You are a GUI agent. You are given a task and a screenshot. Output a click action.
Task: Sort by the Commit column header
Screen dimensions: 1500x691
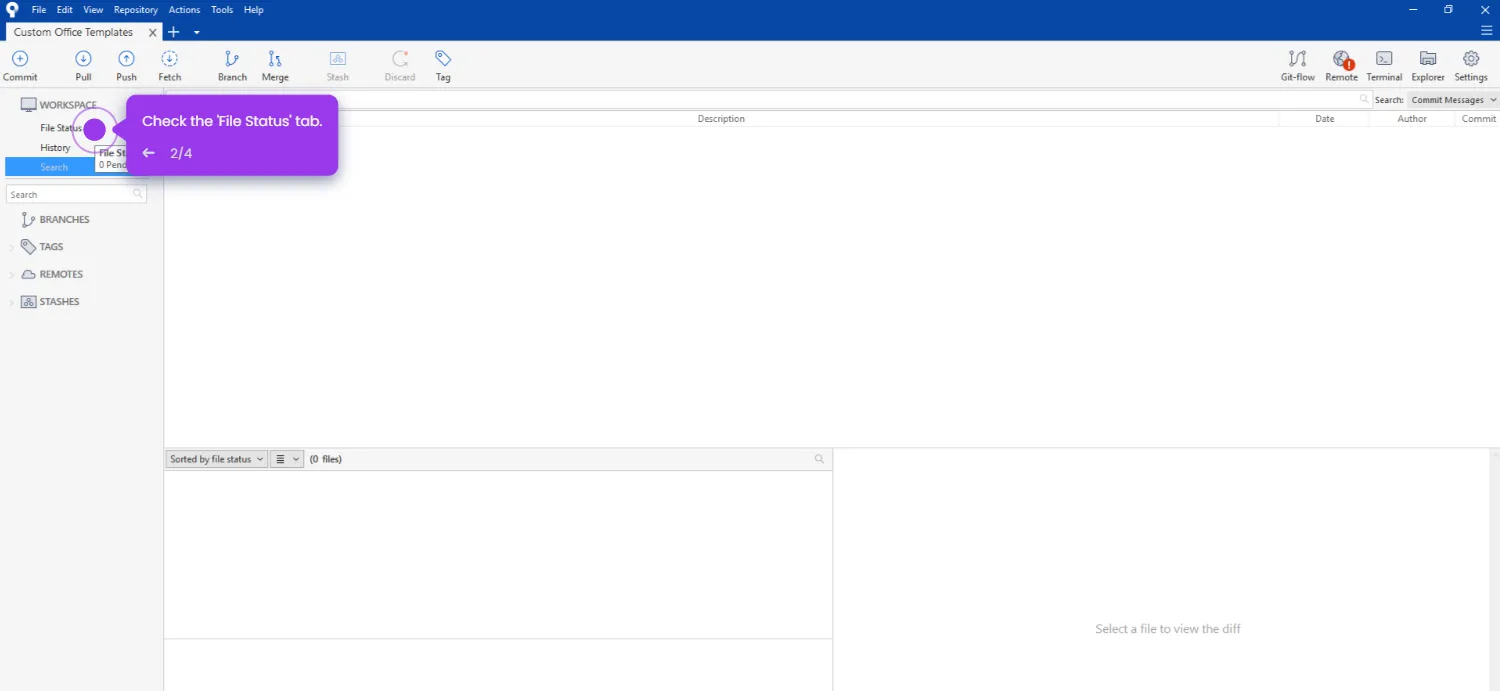(x=1478, y=119)
